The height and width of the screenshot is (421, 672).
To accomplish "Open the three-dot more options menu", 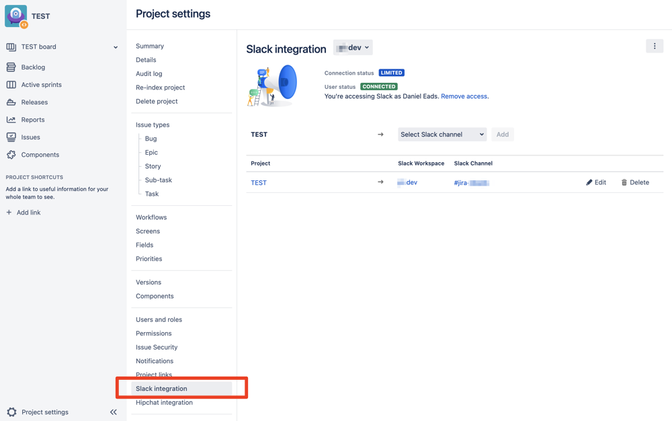I will [x=654, y=46].
